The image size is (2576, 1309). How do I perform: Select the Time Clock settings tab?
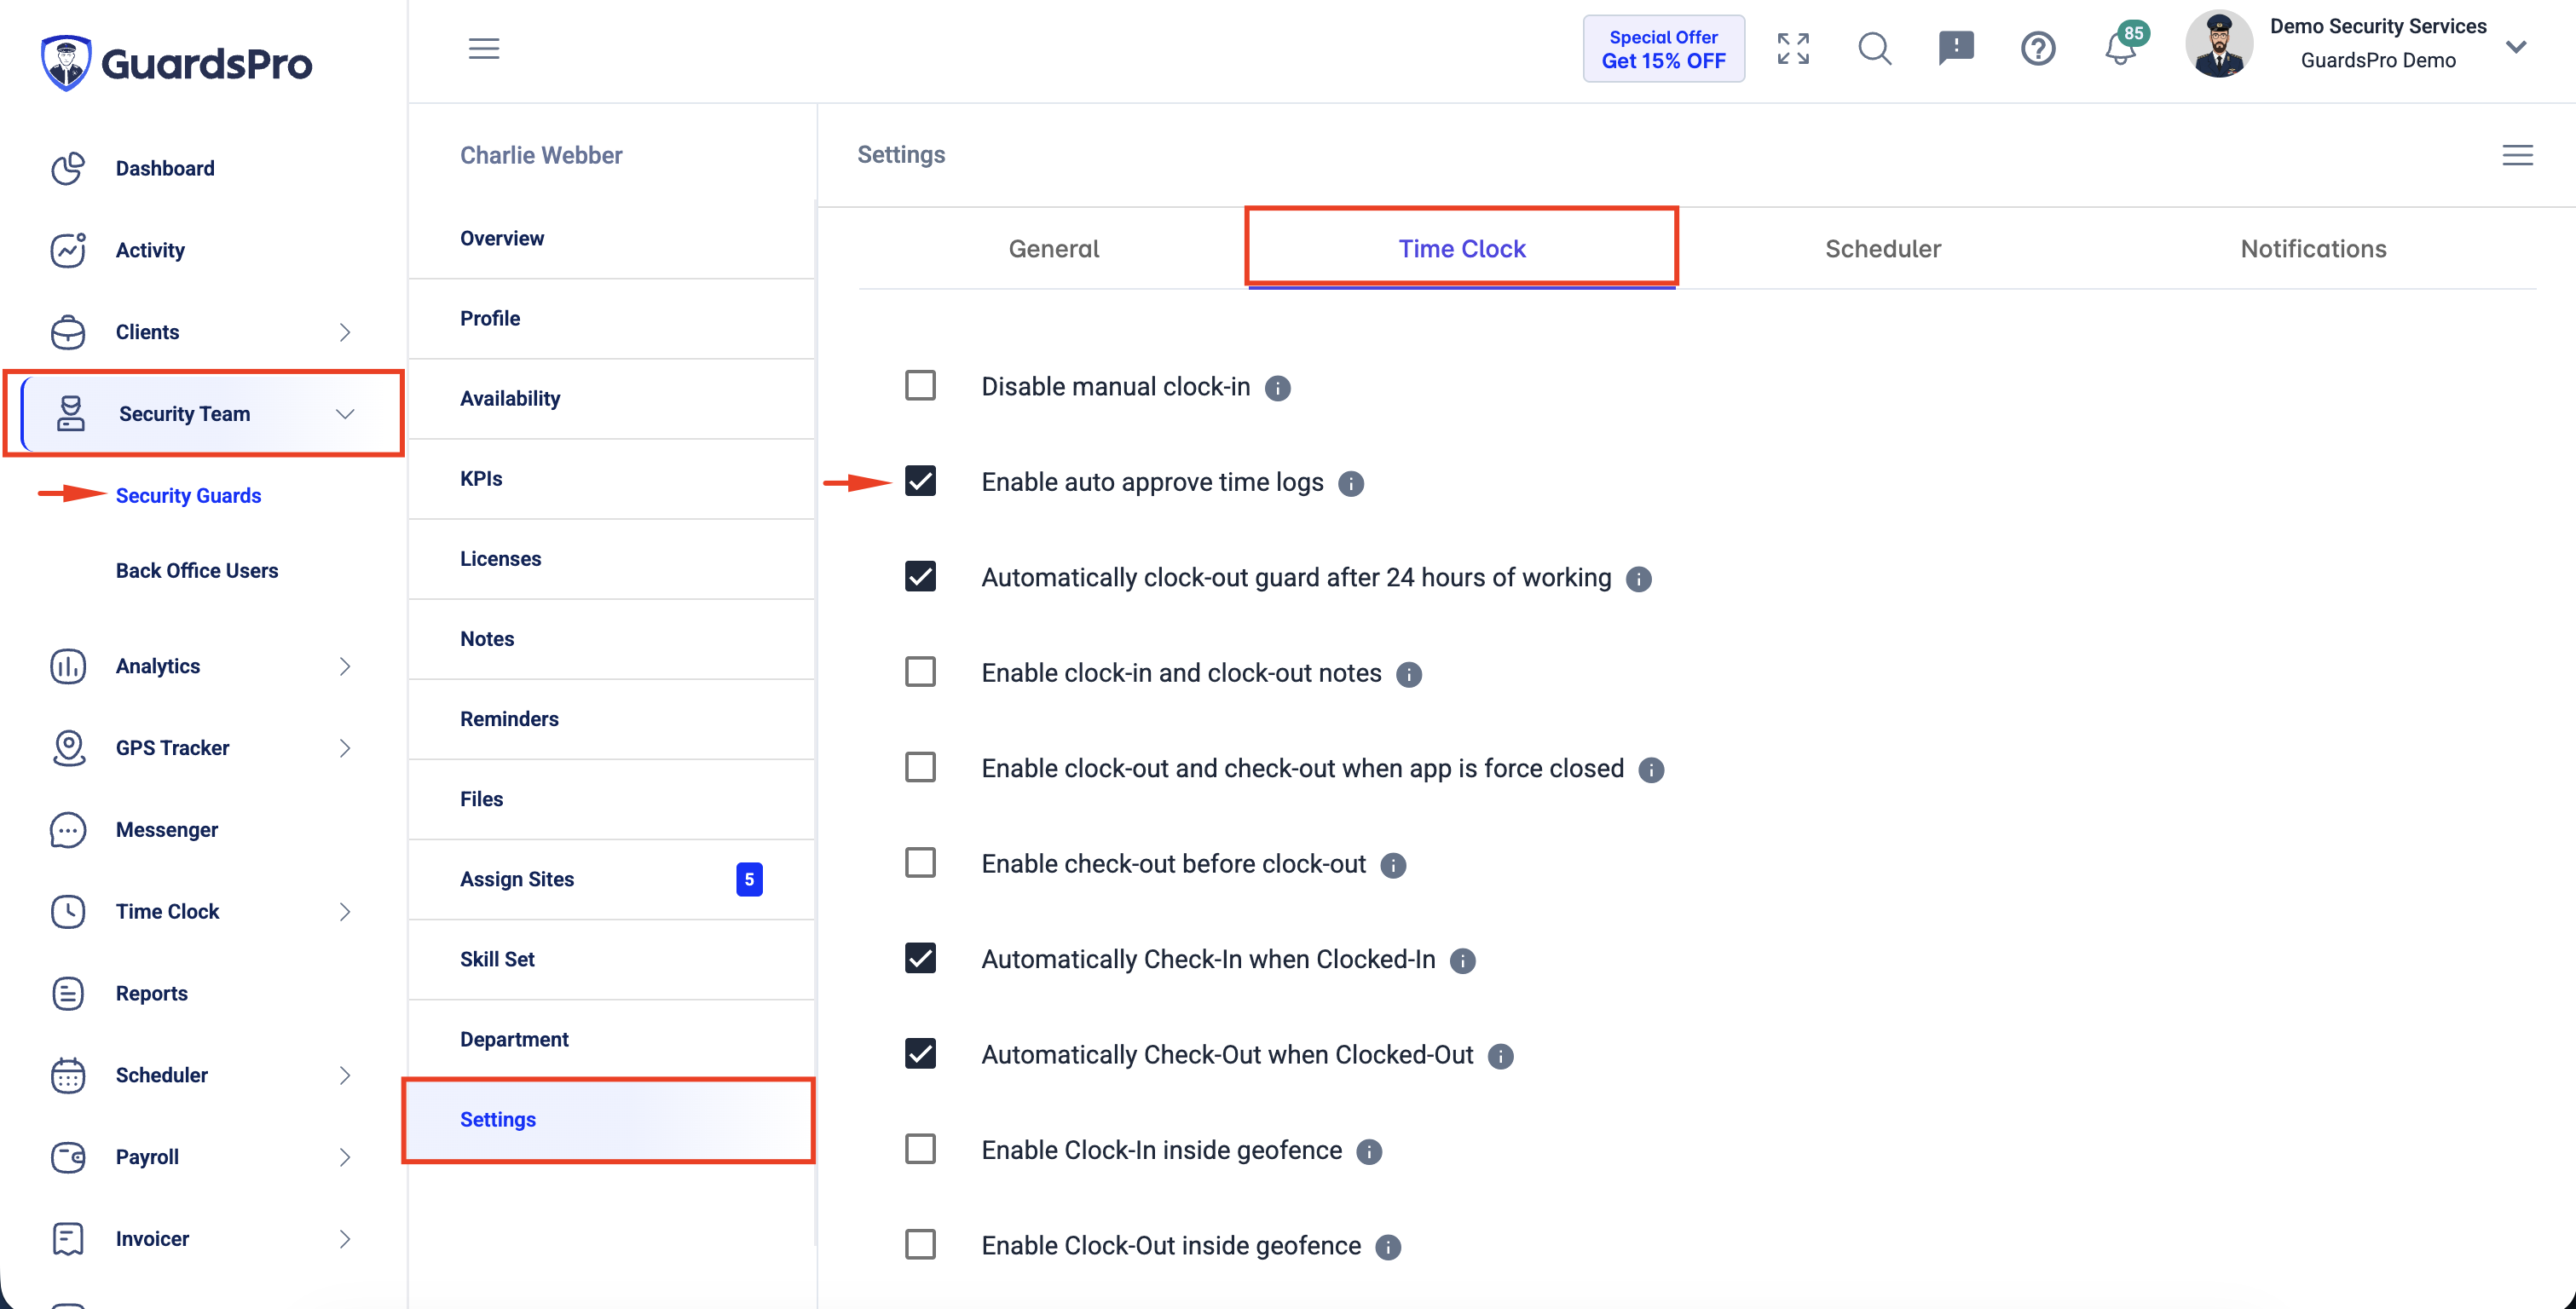pos(1461,249)
